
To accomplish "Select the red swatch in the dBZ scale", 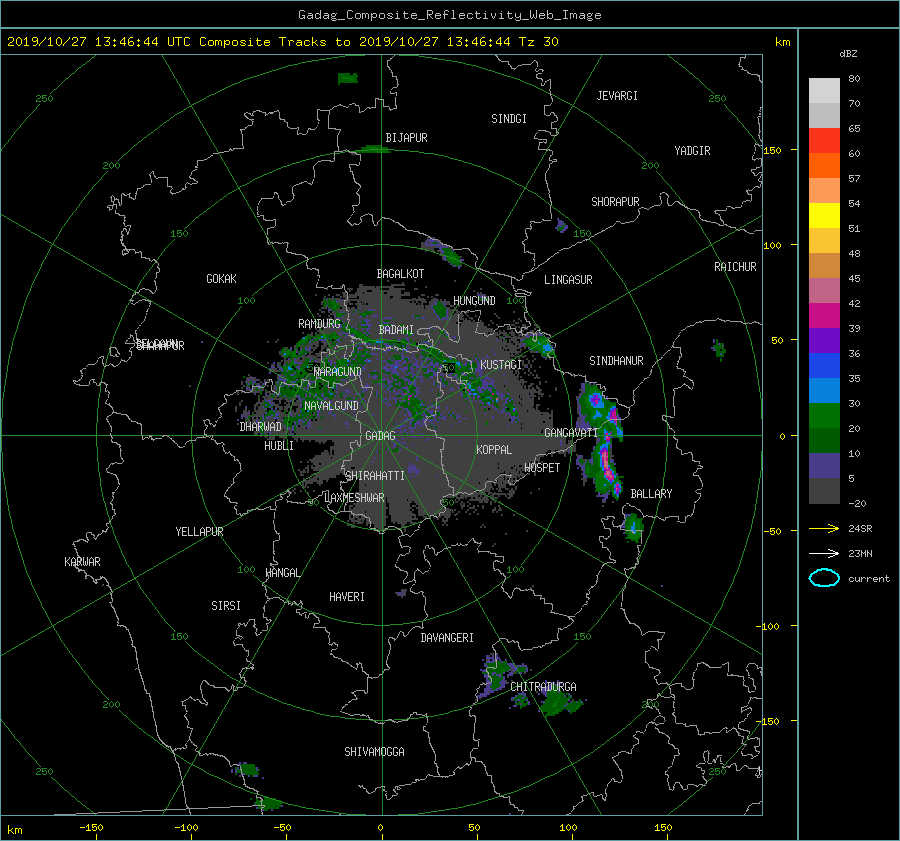I will pyautogui.click(x=824, y=140).
